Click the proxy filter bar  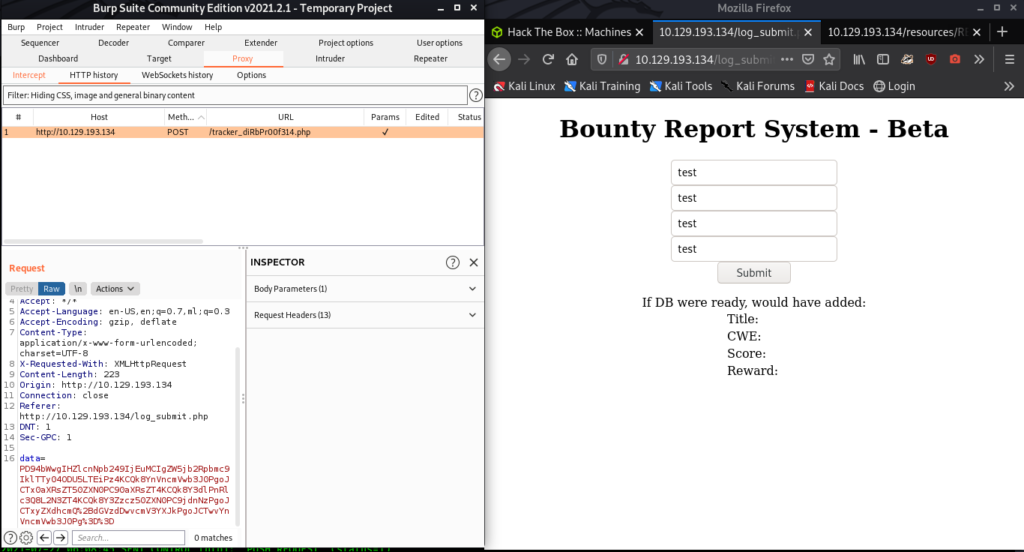pyautogui.click(x=235, y=95)
